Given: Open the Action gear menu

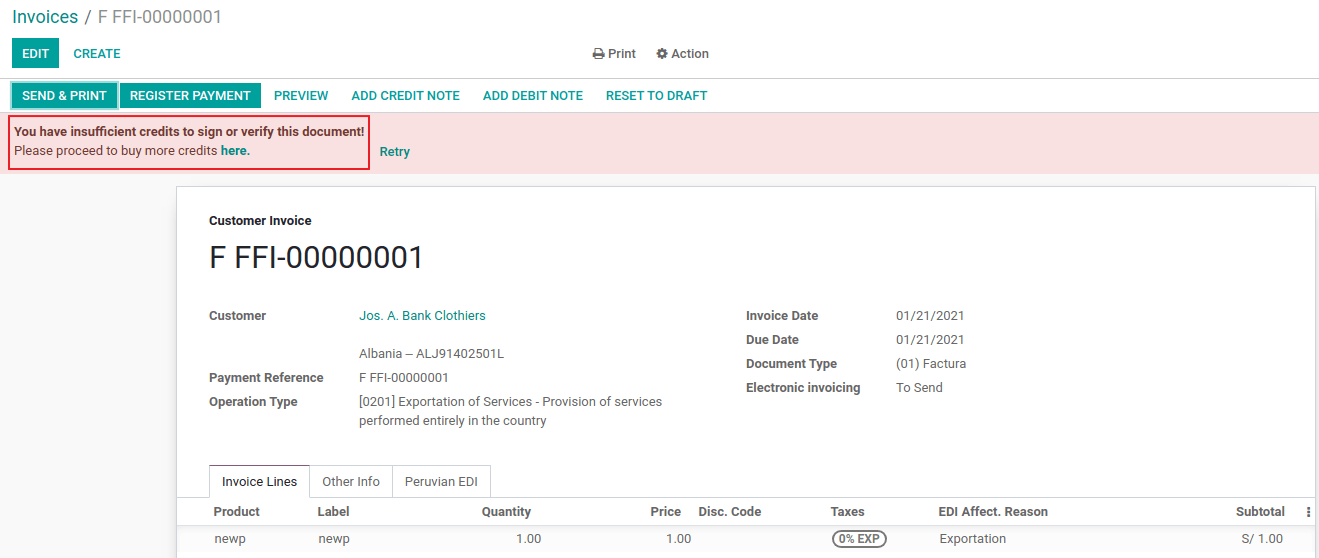Looking at the screenshot, I should point(682,54).
